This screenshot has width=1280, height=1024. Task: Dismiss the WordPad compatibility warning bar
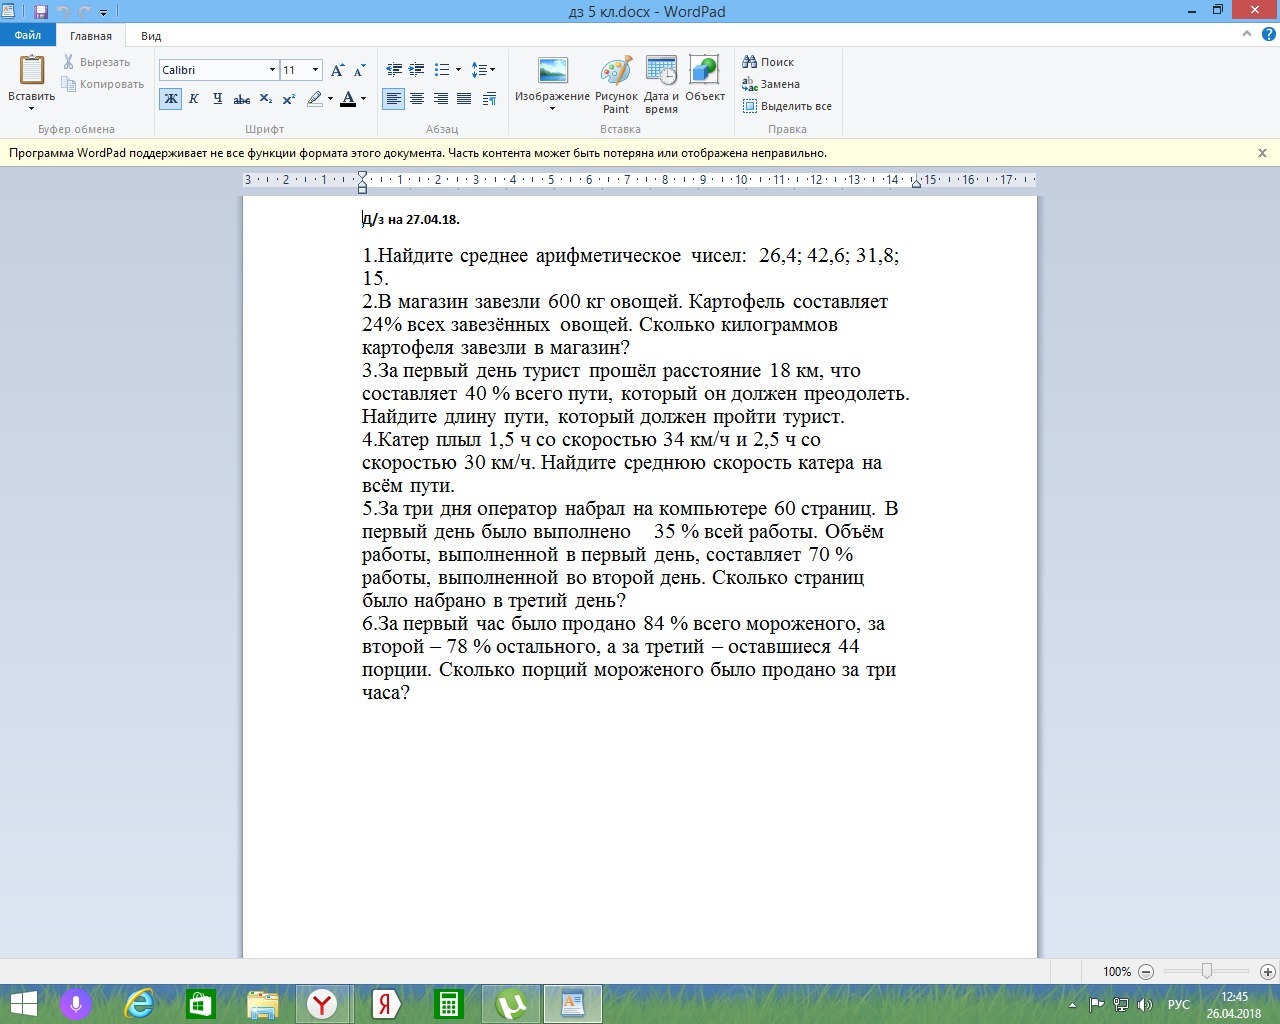[x=1262, y=153]
